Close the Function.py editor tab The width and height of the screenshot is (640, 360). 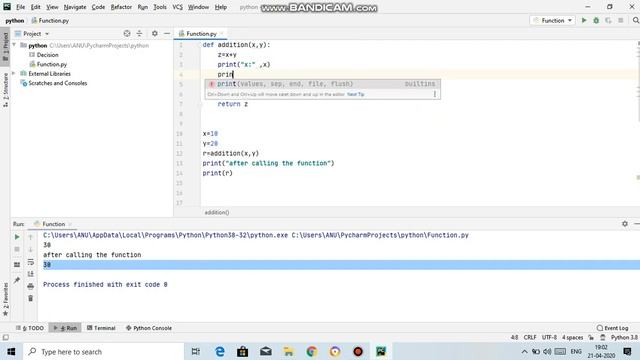coord(222,33)
